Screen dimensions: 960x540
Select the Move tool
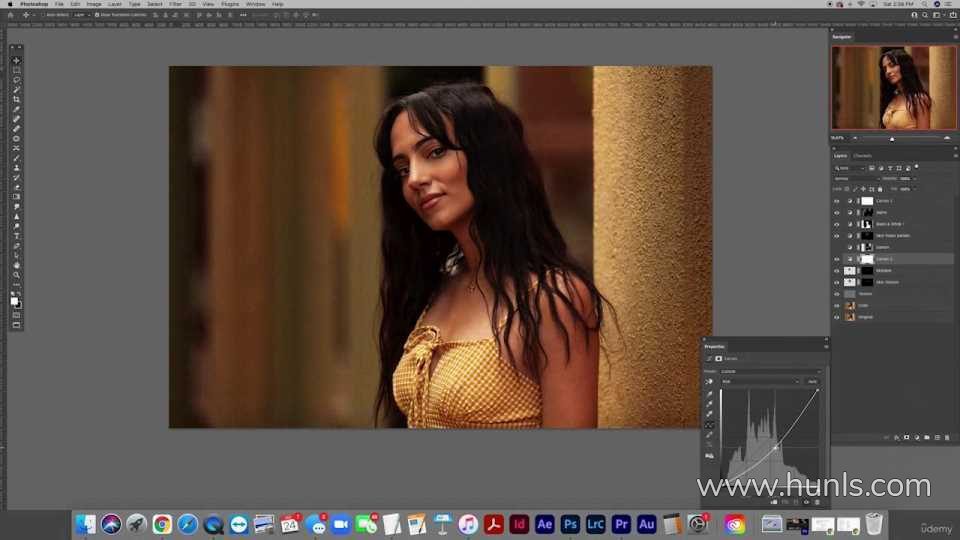[16, 61]
